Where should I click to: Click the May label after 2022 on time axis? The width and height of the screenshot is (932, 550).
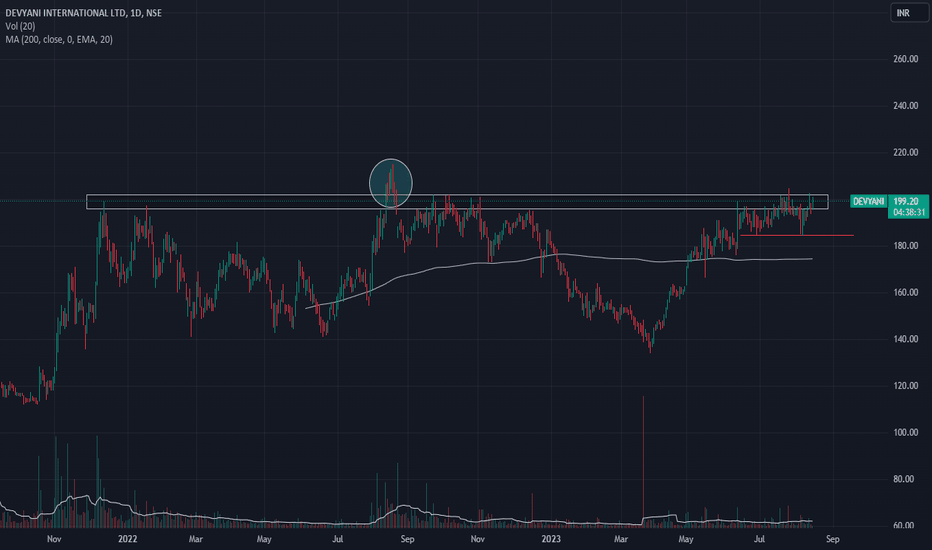264,539
